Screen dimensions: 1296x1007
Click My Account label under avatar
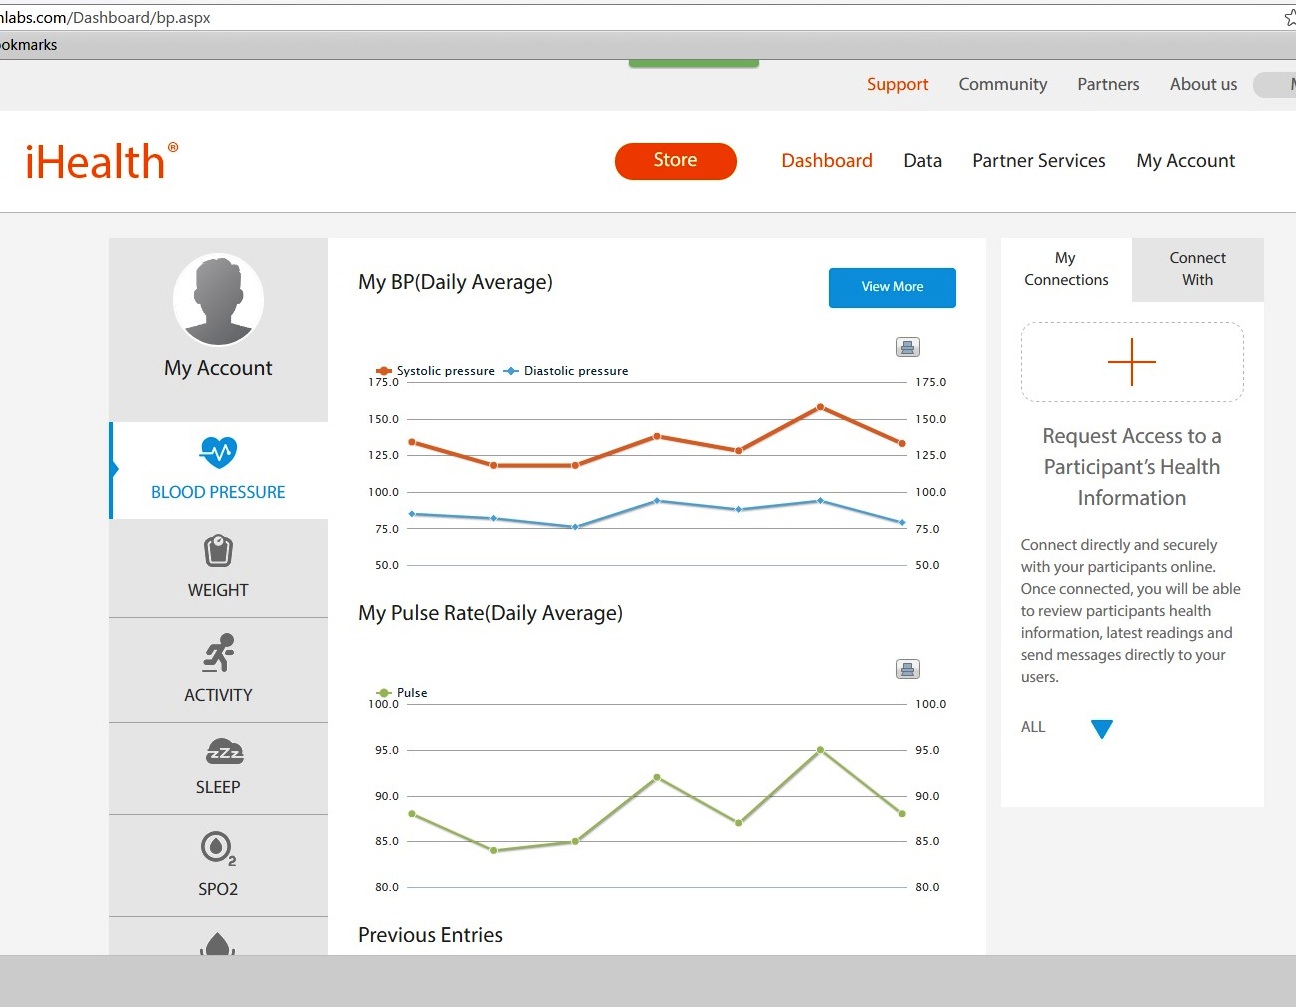coord(218,368)
